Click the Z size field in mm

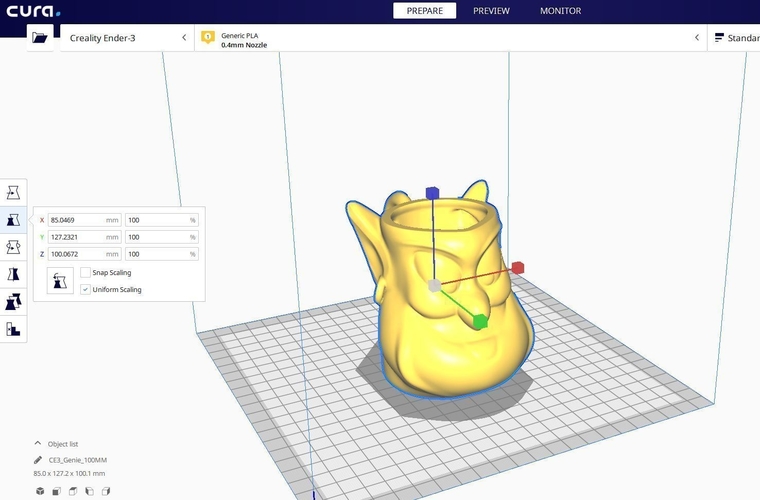(x=84, y=254)
